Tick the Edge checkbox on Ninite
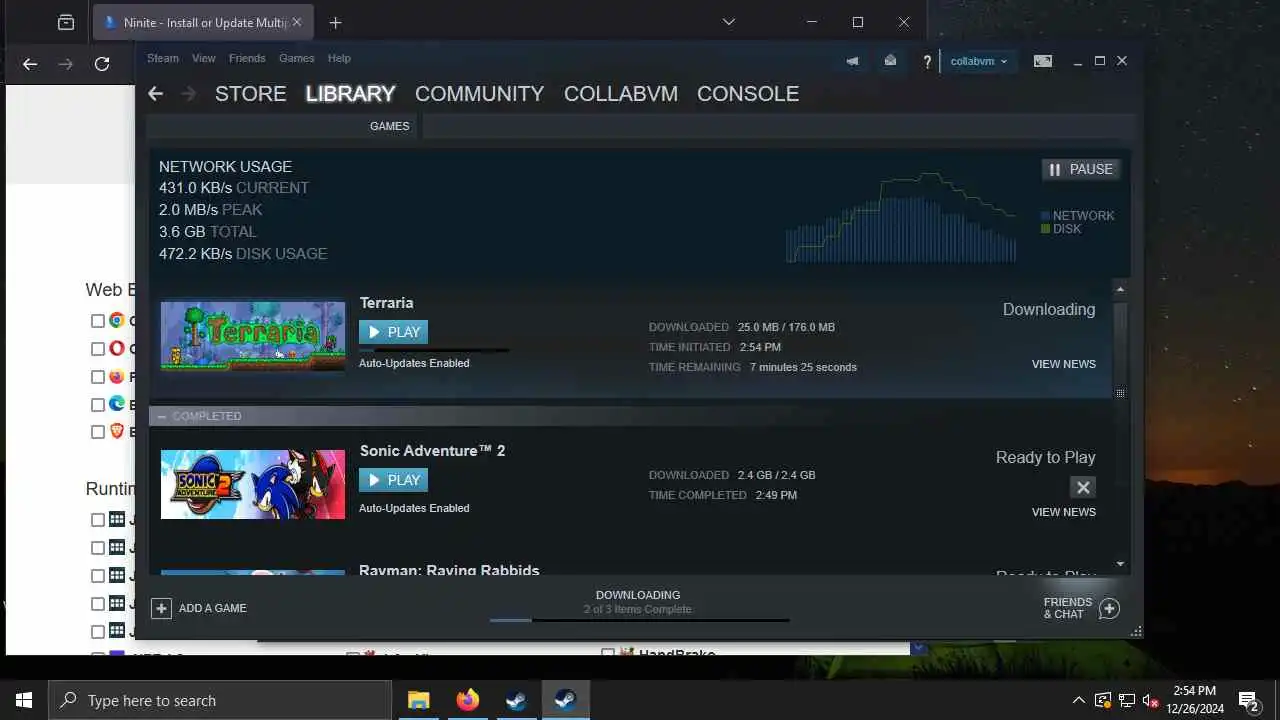The height and width of the screenshot is (720, 1280). point(98,405)
